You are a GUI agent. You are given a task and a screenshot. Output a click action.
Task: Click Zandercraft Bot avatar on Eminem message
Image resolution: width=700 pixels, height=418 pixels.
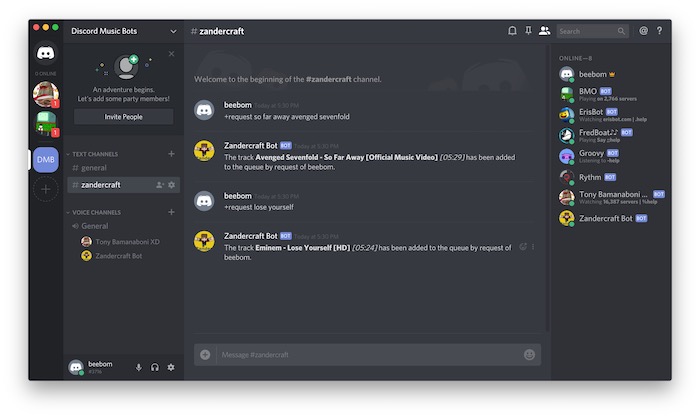pyautogui.click(x=204, y=241)
